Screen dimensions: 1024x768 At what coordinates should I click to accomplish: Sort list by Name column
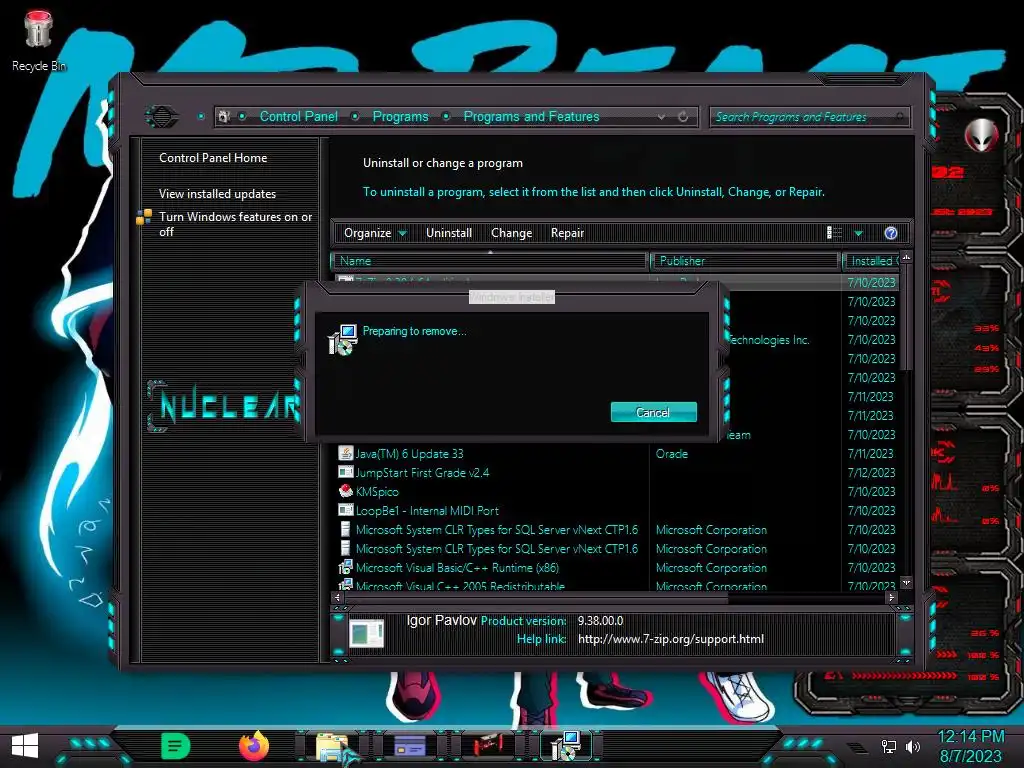pos(489,261)
